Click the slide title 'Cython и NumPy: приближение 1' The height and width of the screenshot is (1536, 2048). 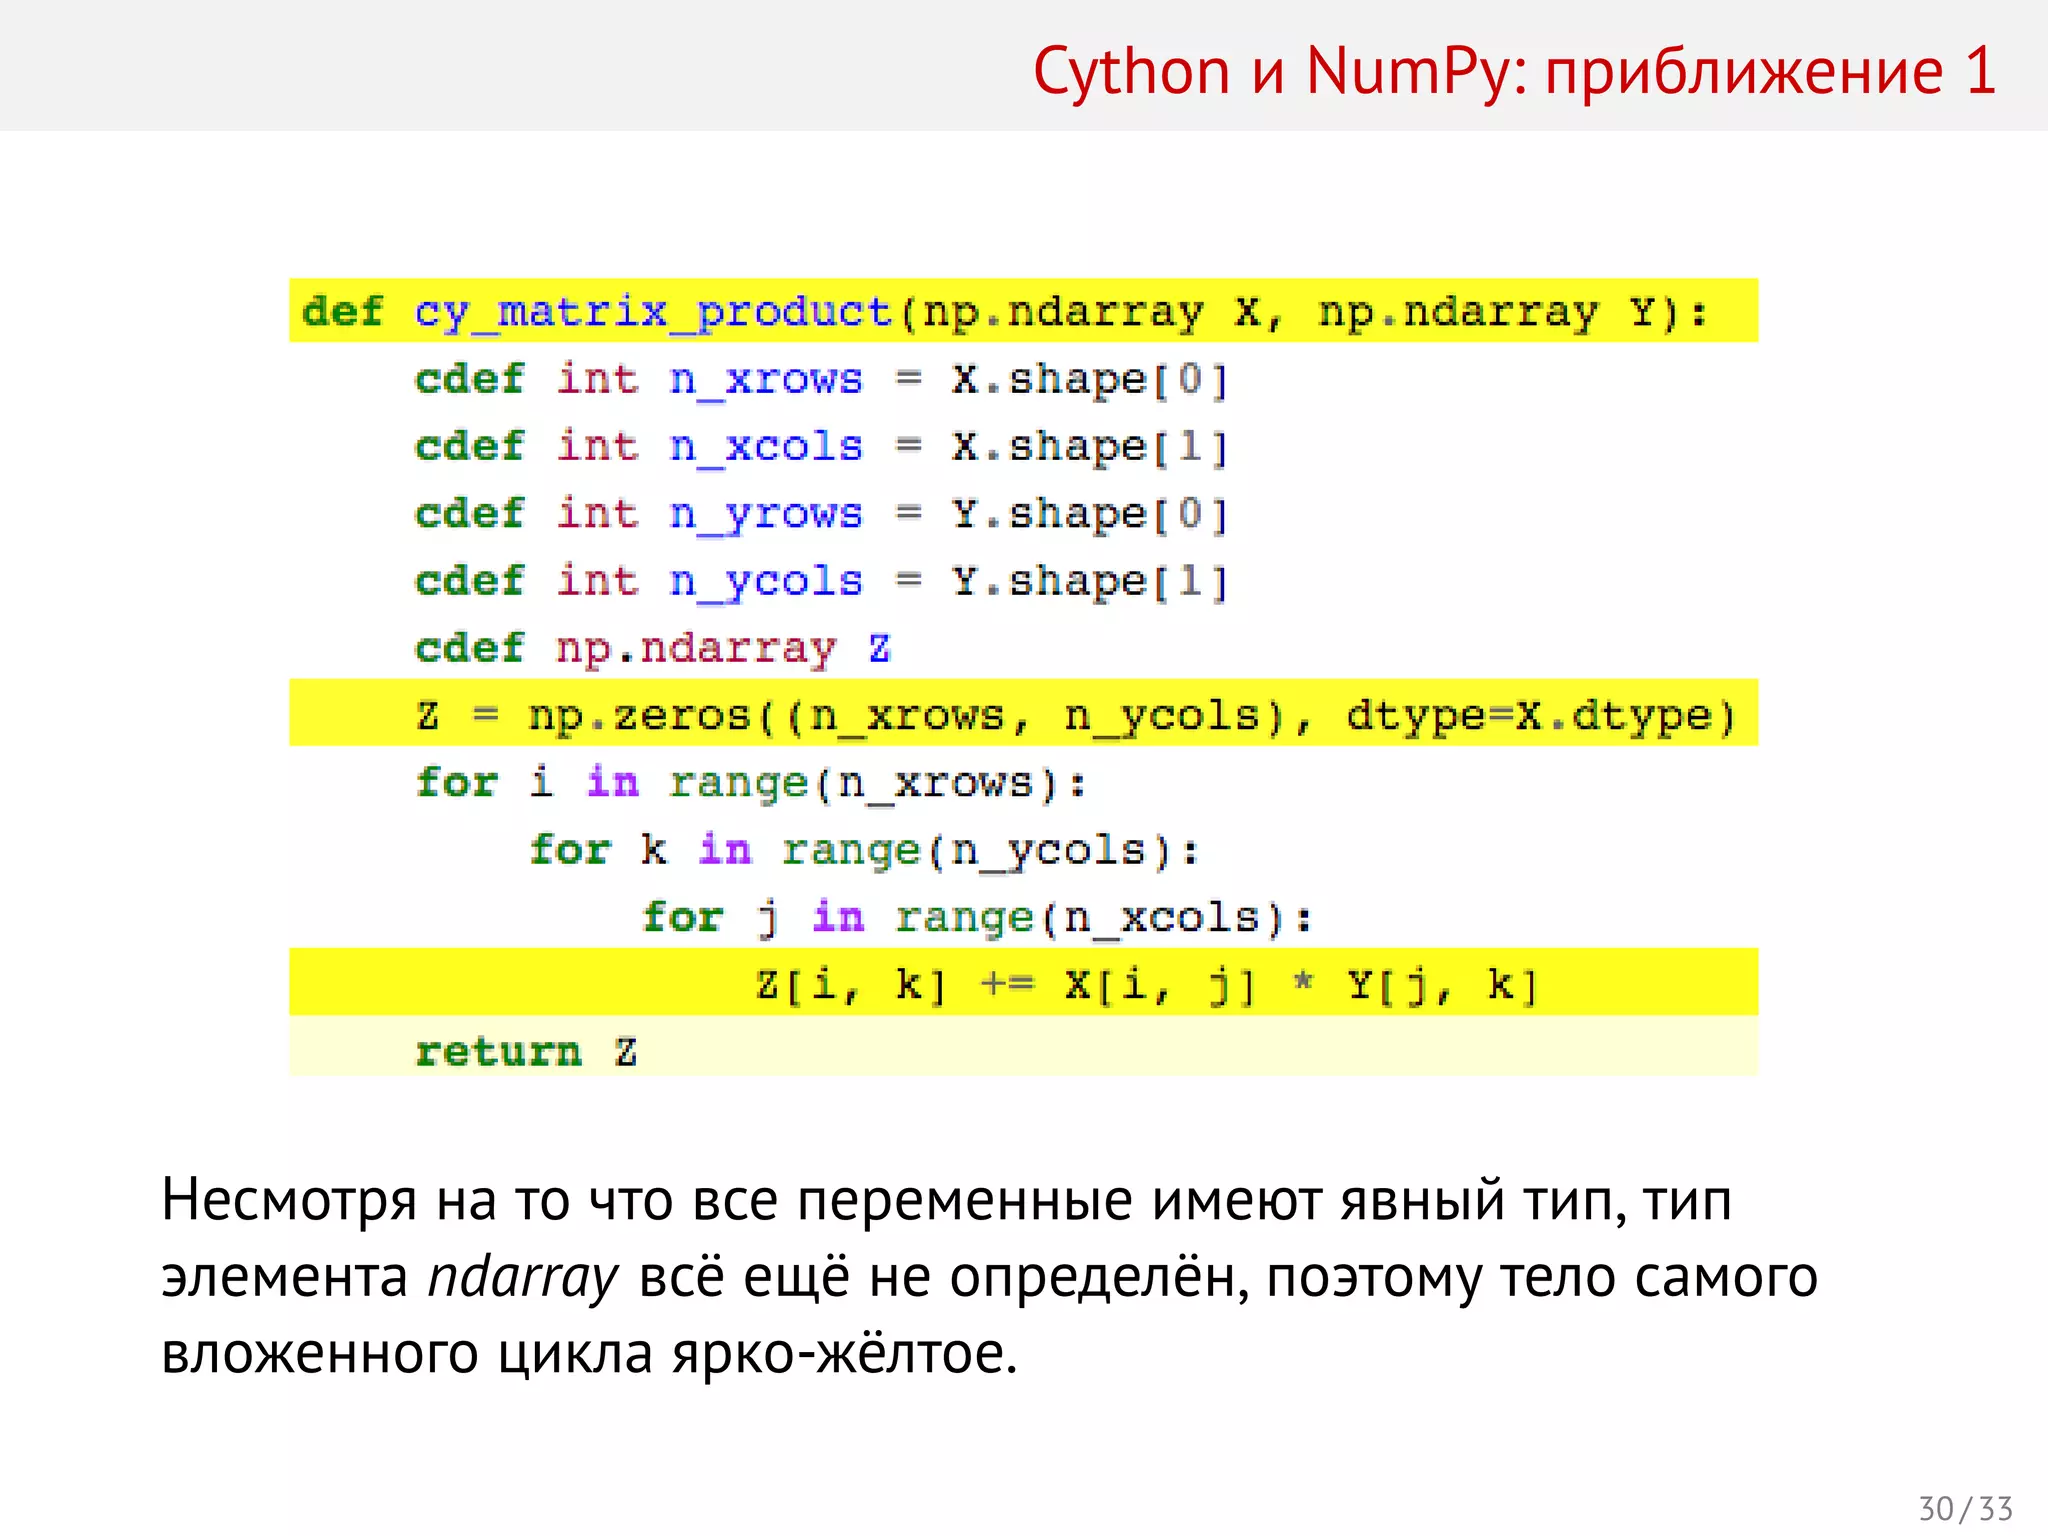[x=1514, y=72]
